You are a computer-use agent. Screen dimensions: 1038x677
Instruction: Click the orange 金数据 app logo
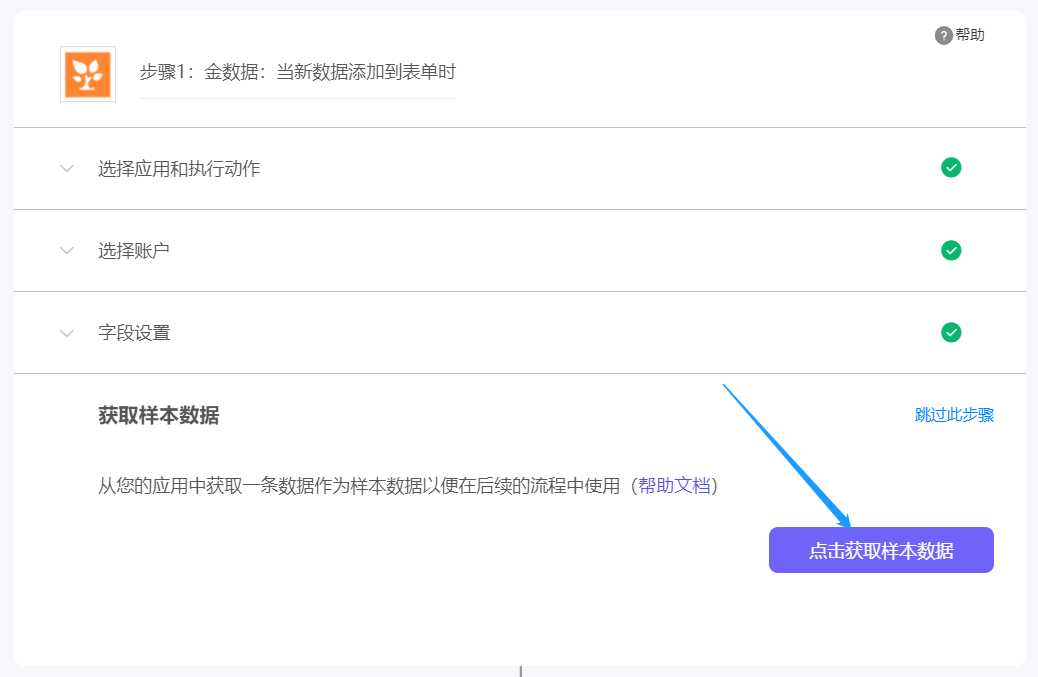(x=88, y=74)
